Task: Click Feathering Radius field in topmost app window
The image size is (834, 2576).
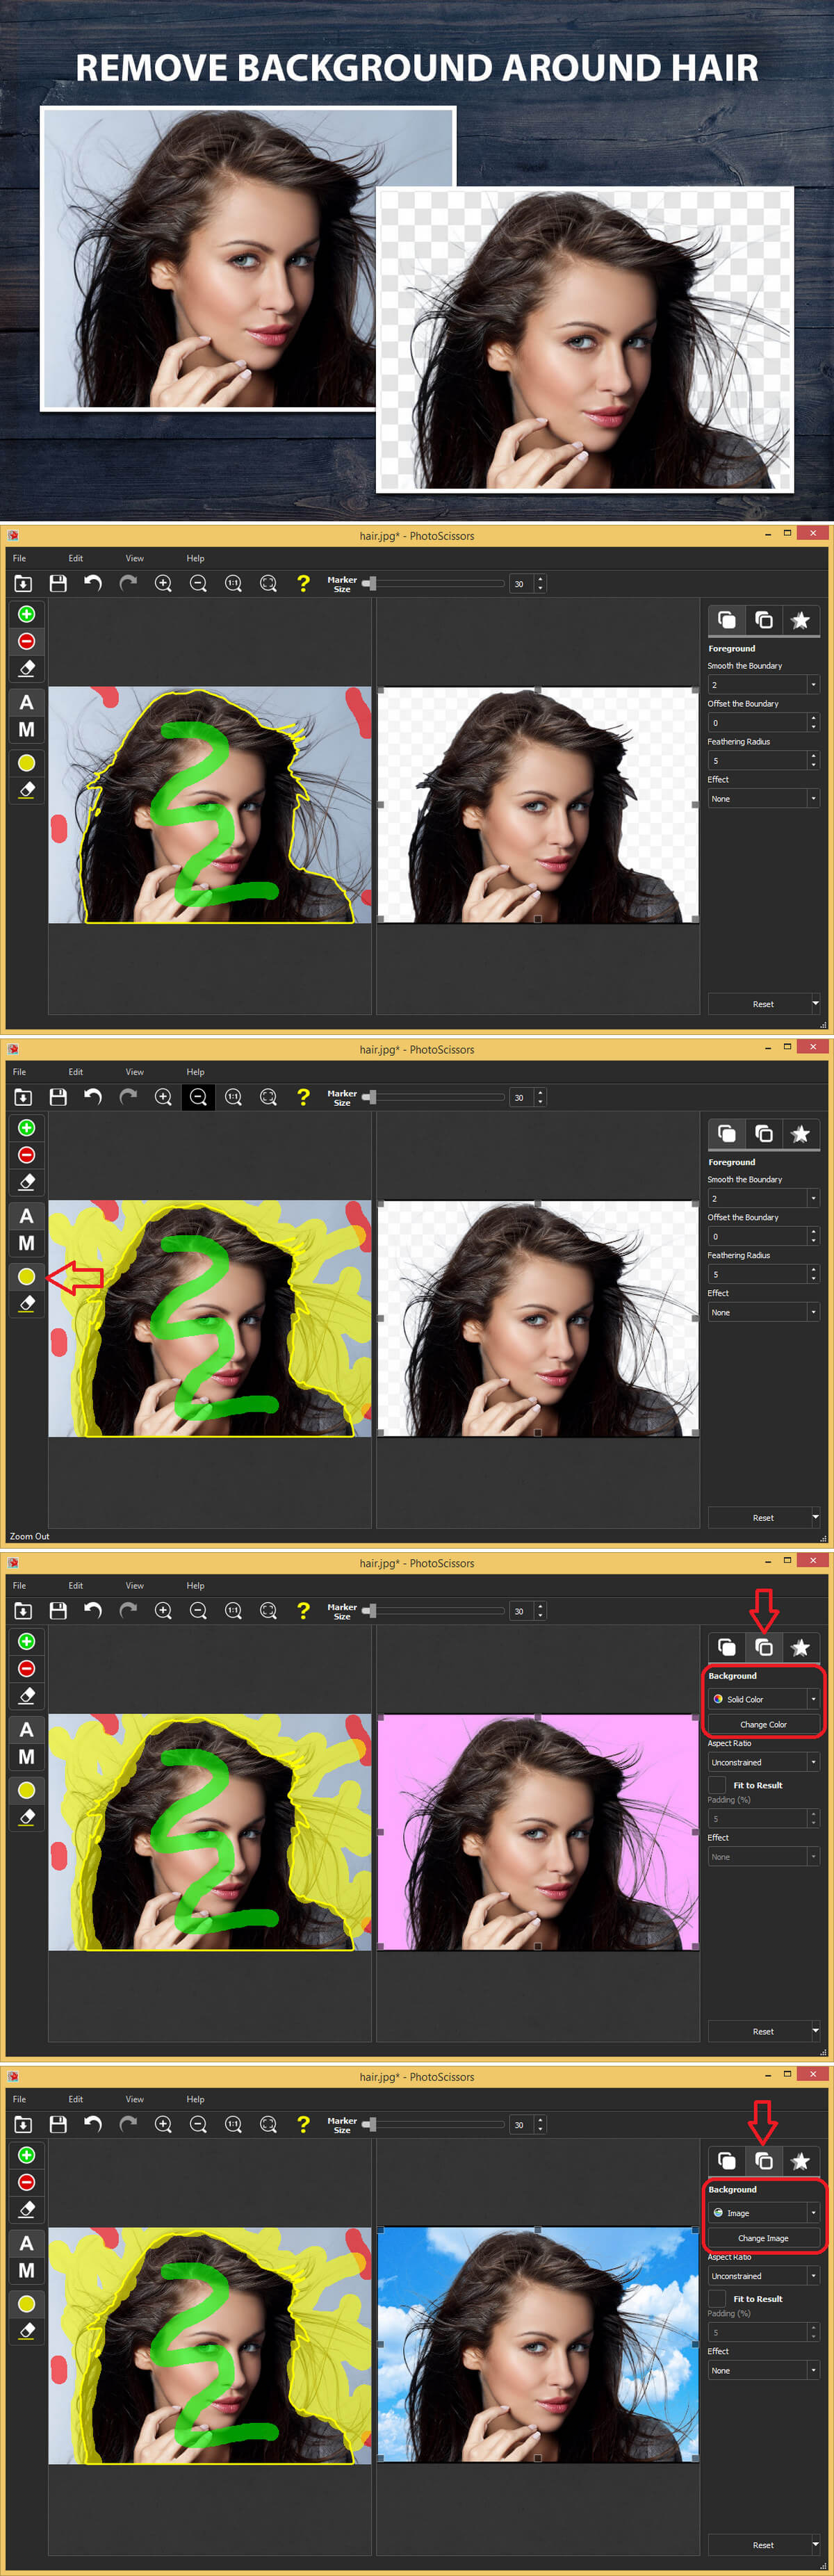Action: point(757,761)
